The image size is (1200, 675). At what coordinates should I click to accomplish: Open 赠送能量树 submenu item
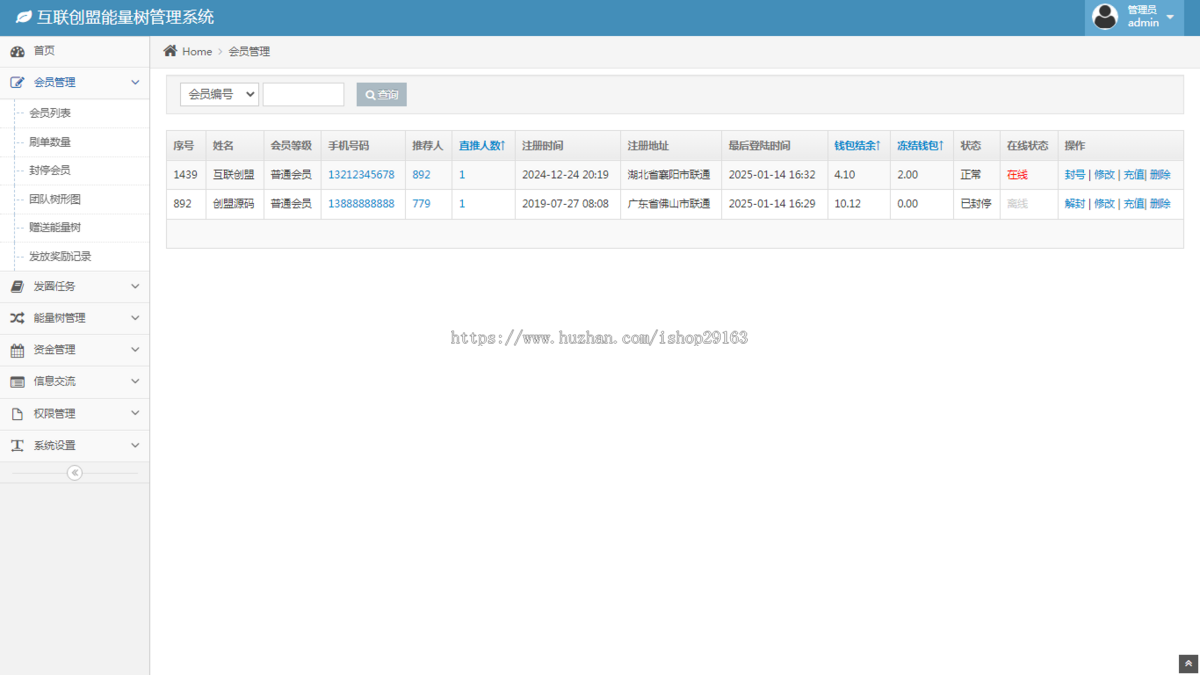[55, 228]
